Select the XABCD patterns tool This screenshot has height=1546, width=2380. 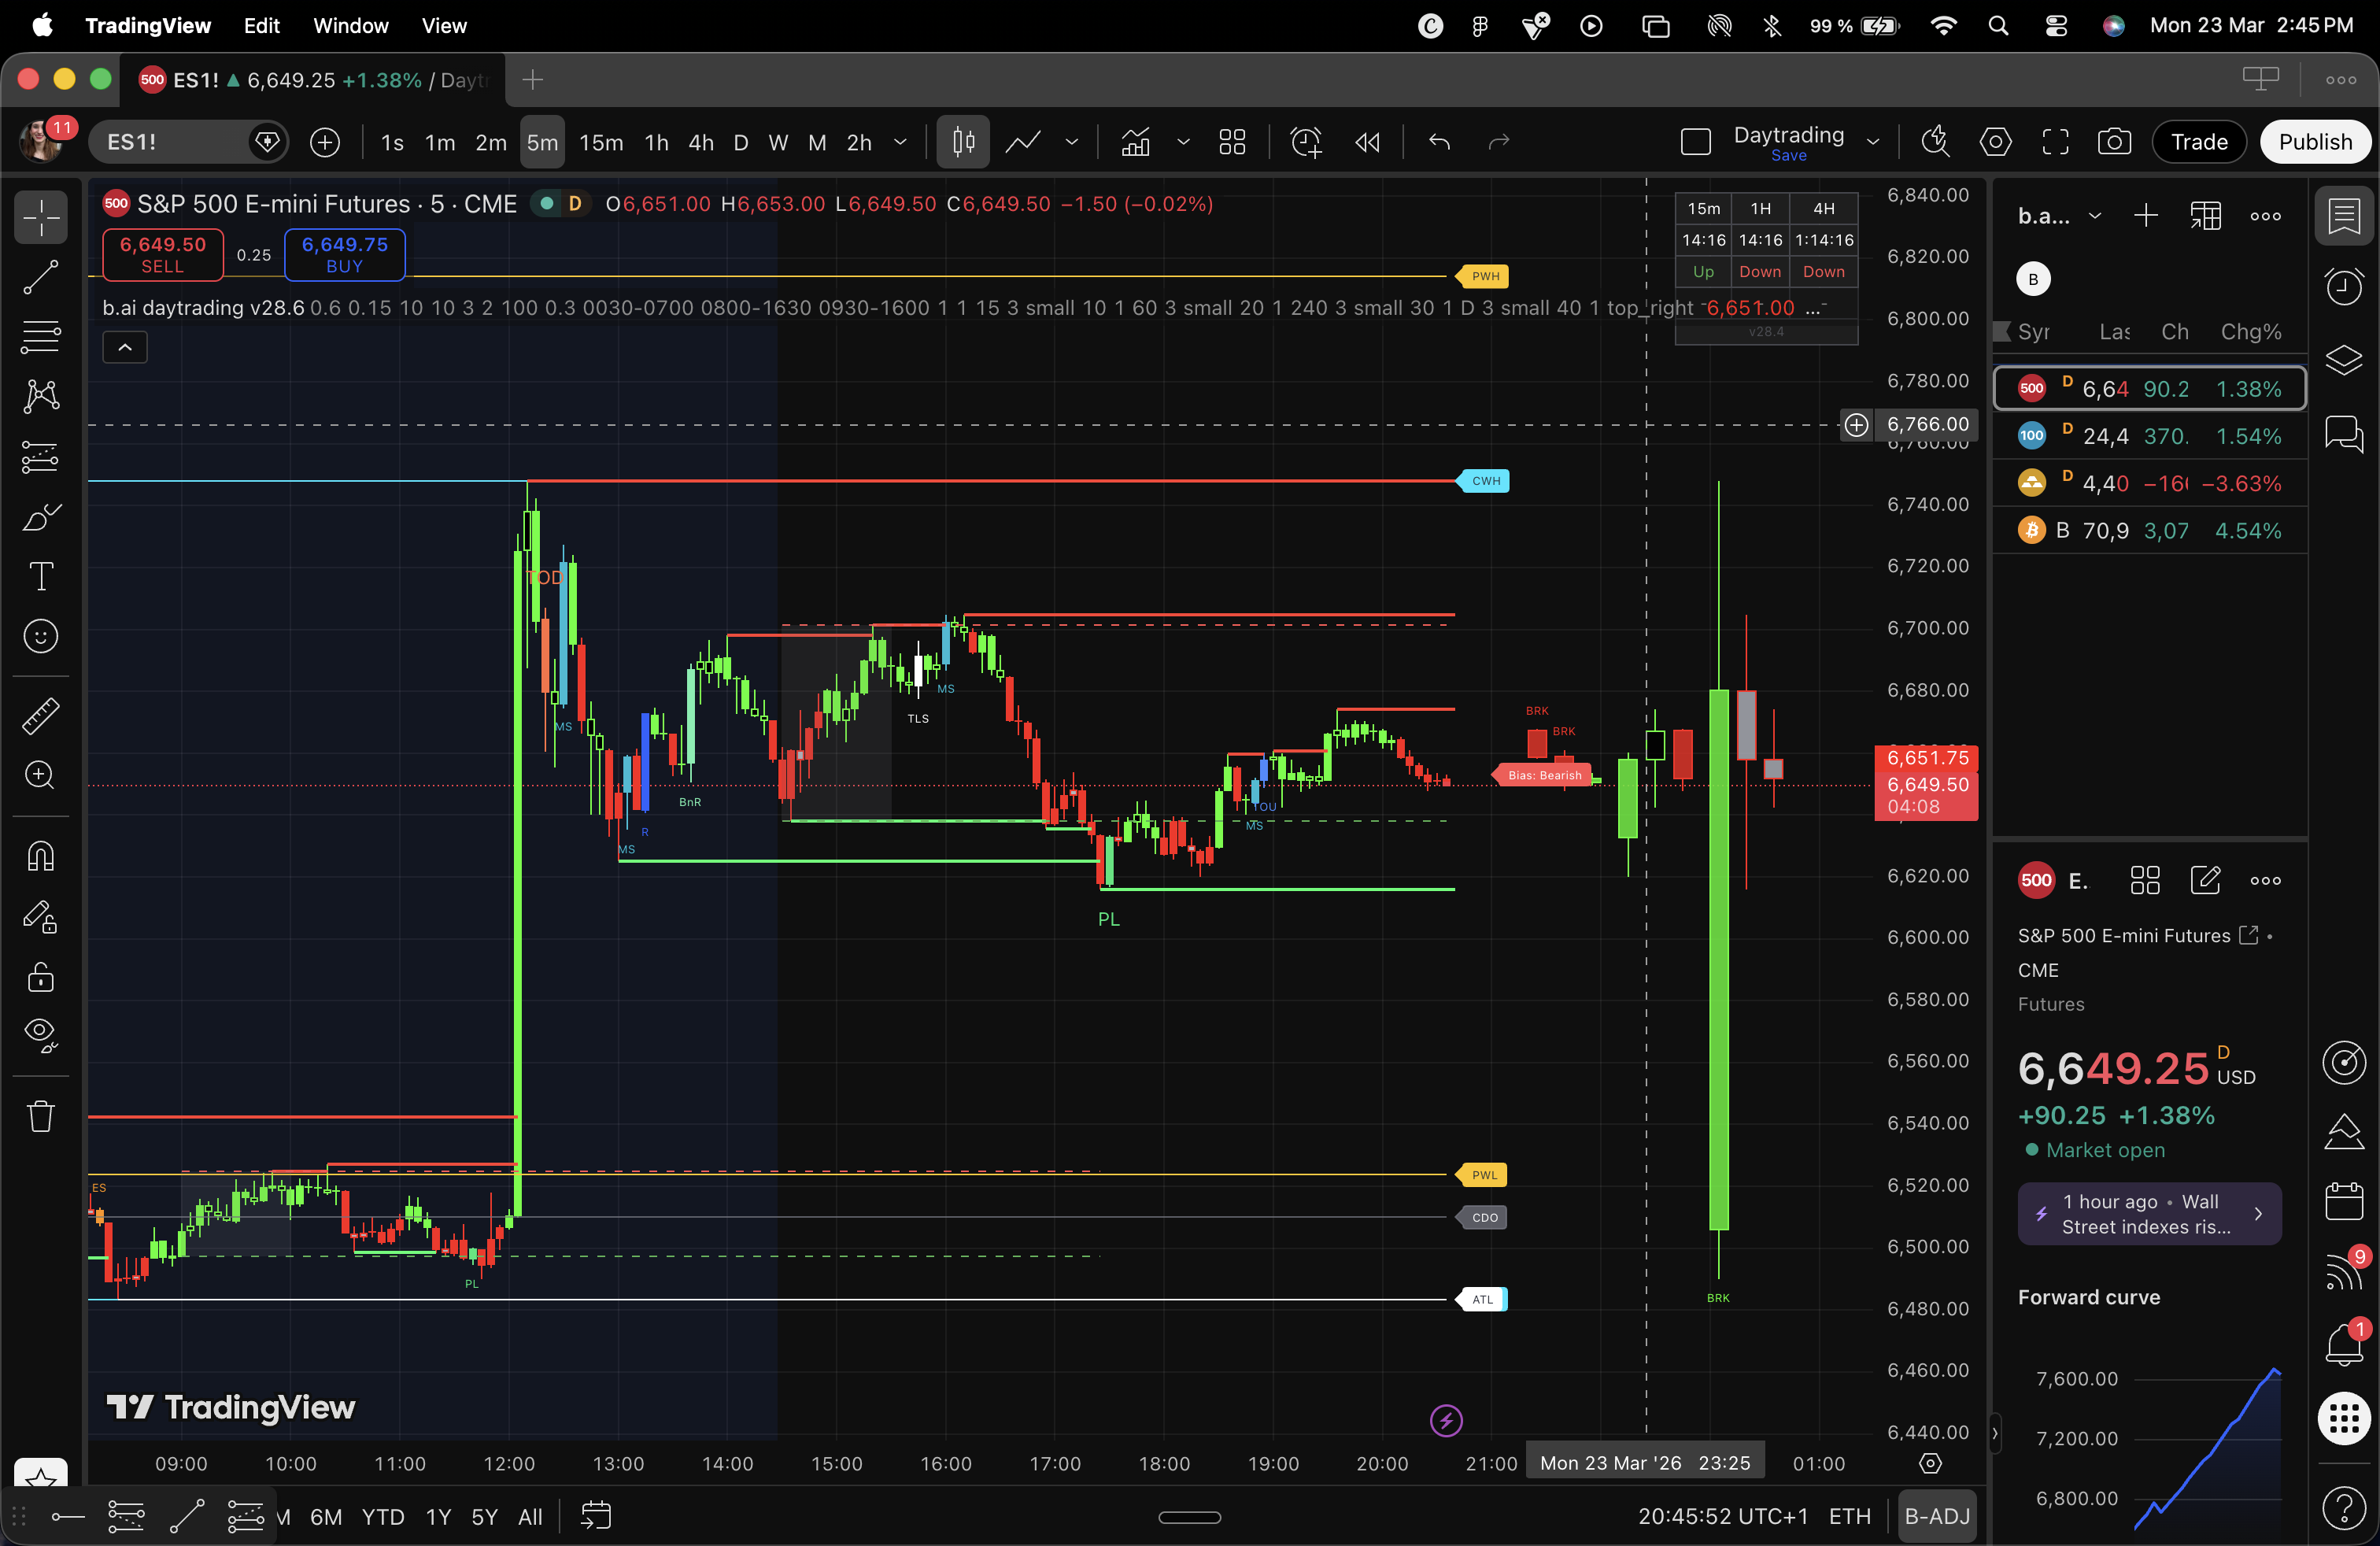click(x=41, y=397)
